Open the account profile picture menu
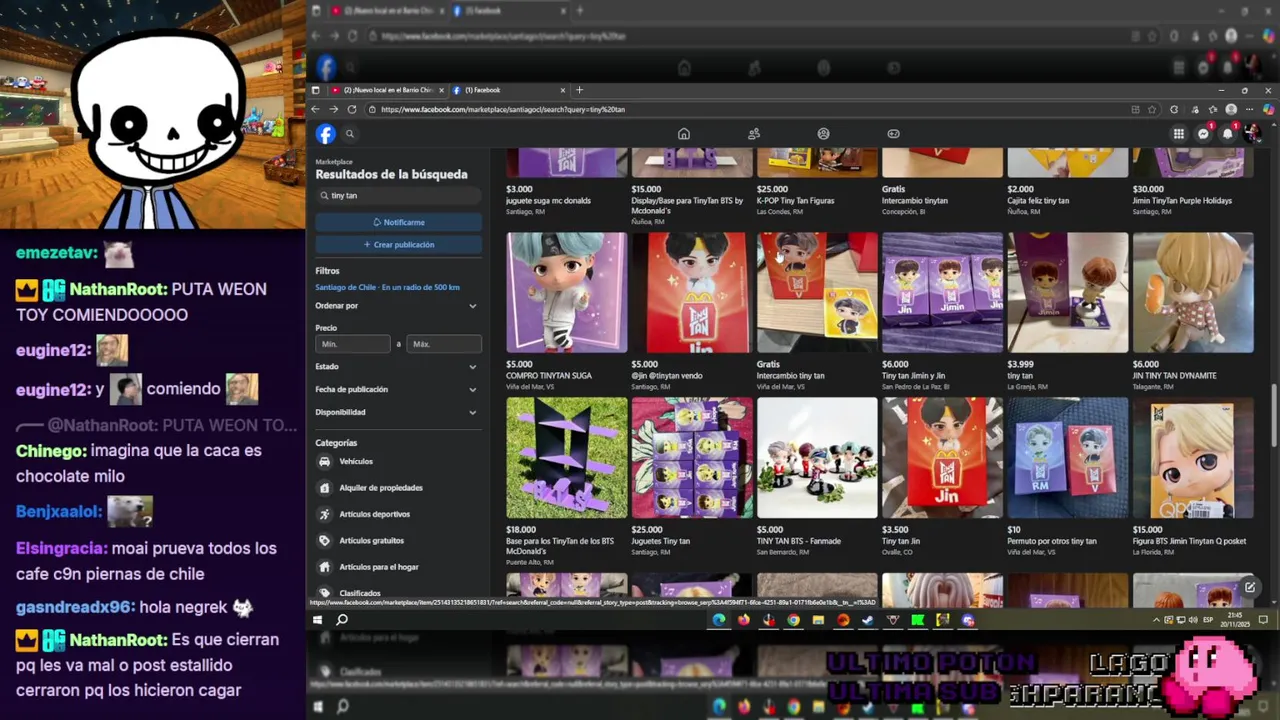The image size is (1280, 720). pyautogui.click(x=1253, y=134)
